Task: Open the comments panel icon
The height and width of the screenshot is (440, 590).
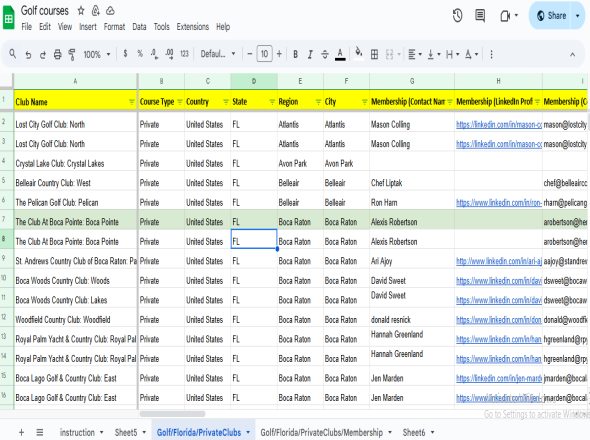Action: point(480,16)
